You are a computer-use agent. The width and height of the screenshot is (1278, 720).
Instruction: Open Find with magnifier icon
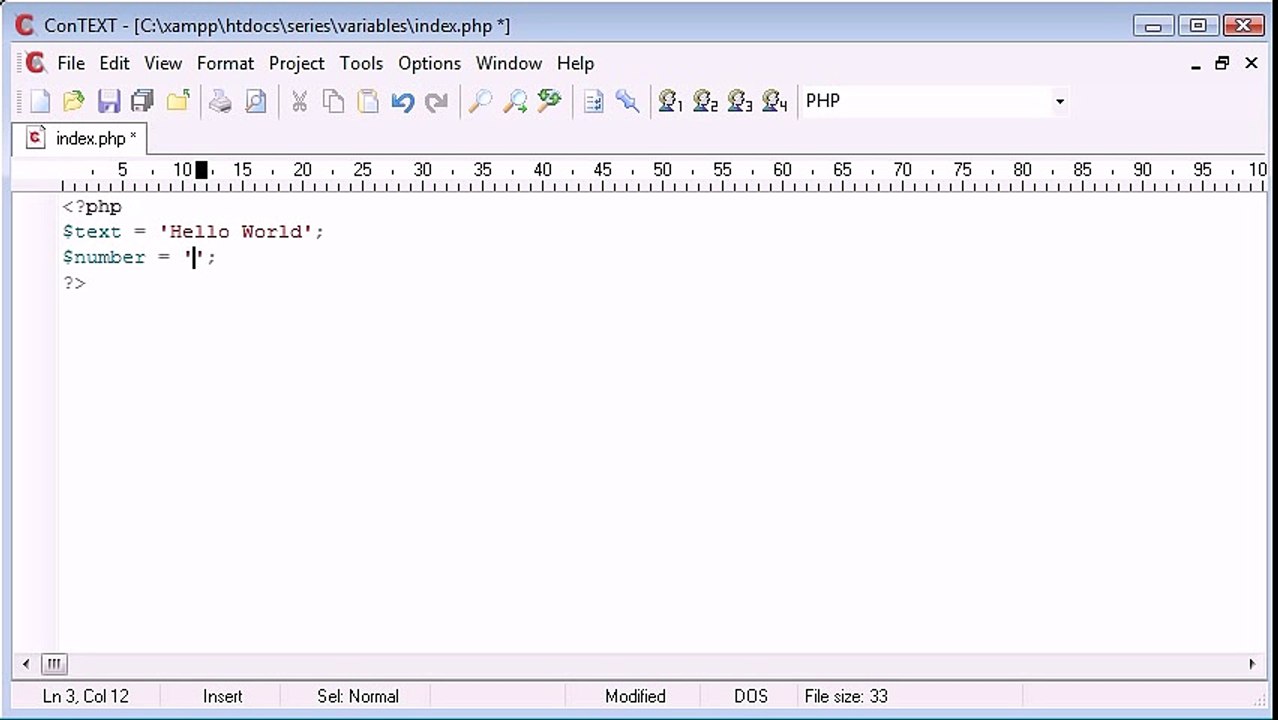coord(480,101)
